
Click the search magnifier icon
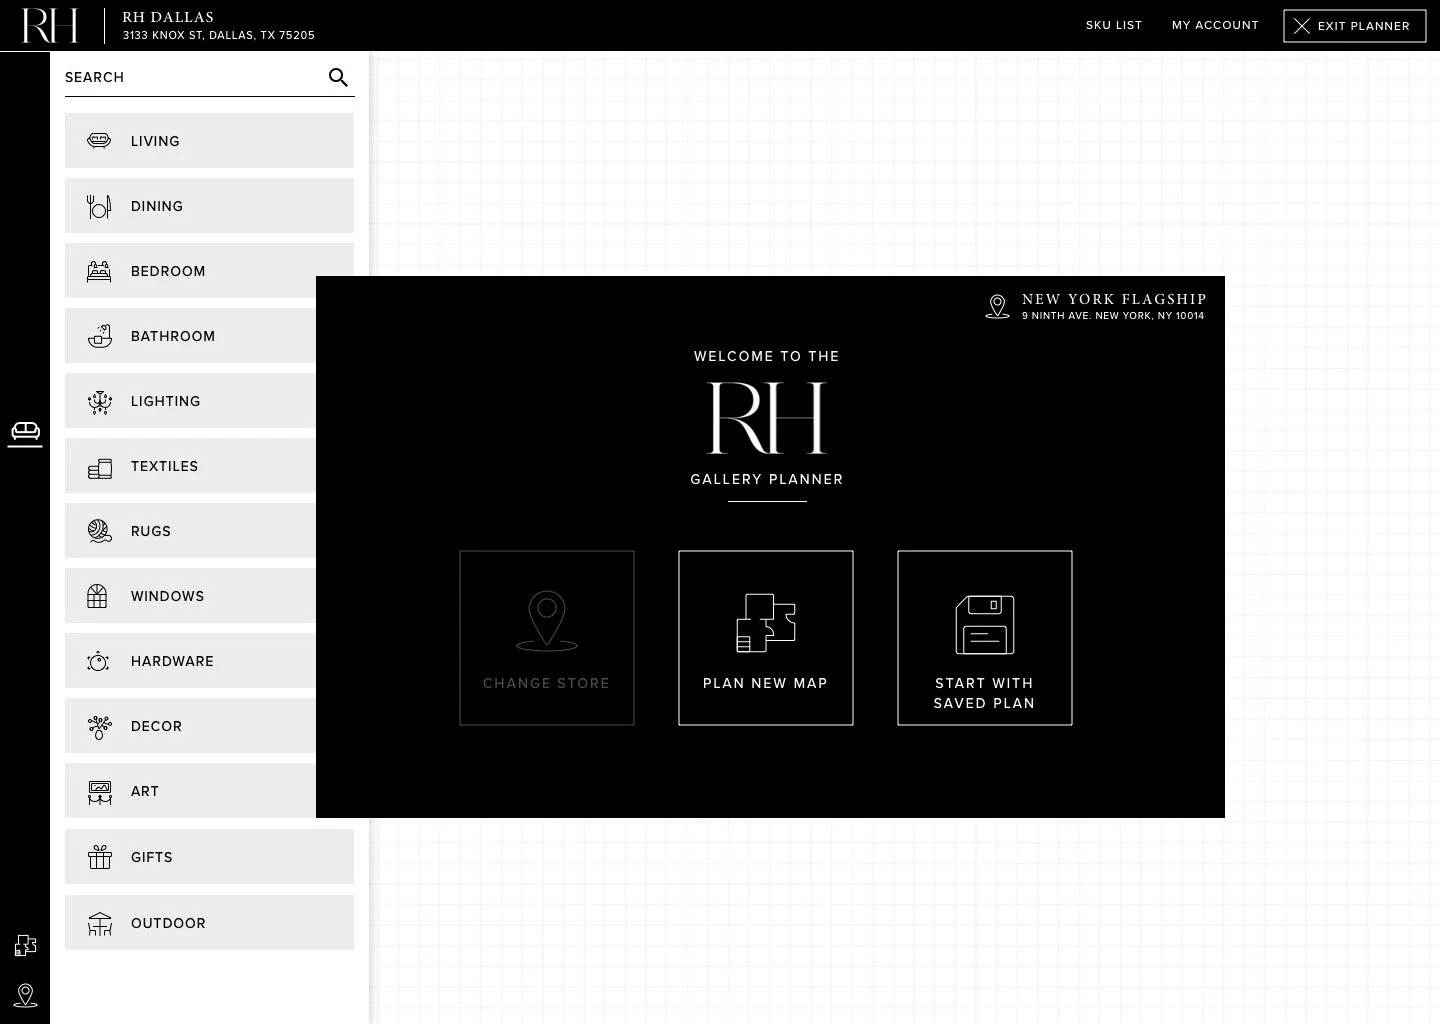click(338, 77)
